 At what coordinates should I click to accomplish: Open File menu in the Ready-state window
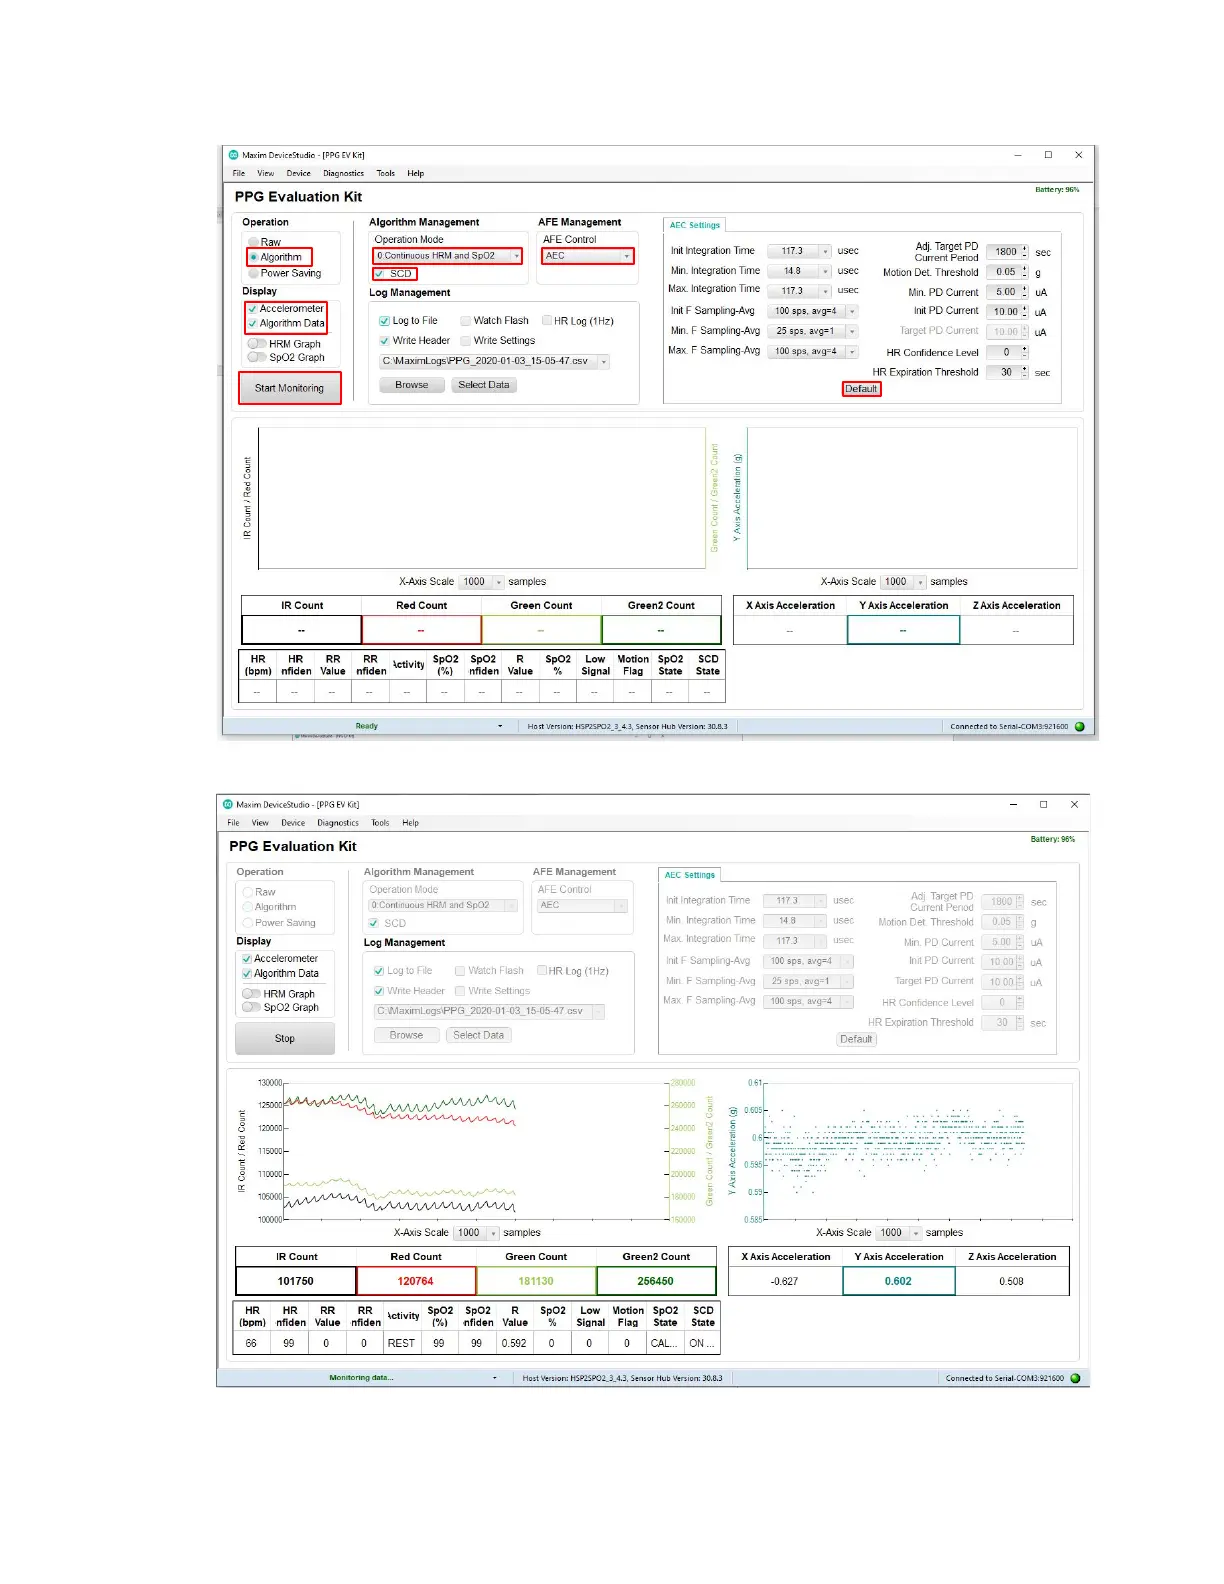pyautogui.click(x=239, y=173)
